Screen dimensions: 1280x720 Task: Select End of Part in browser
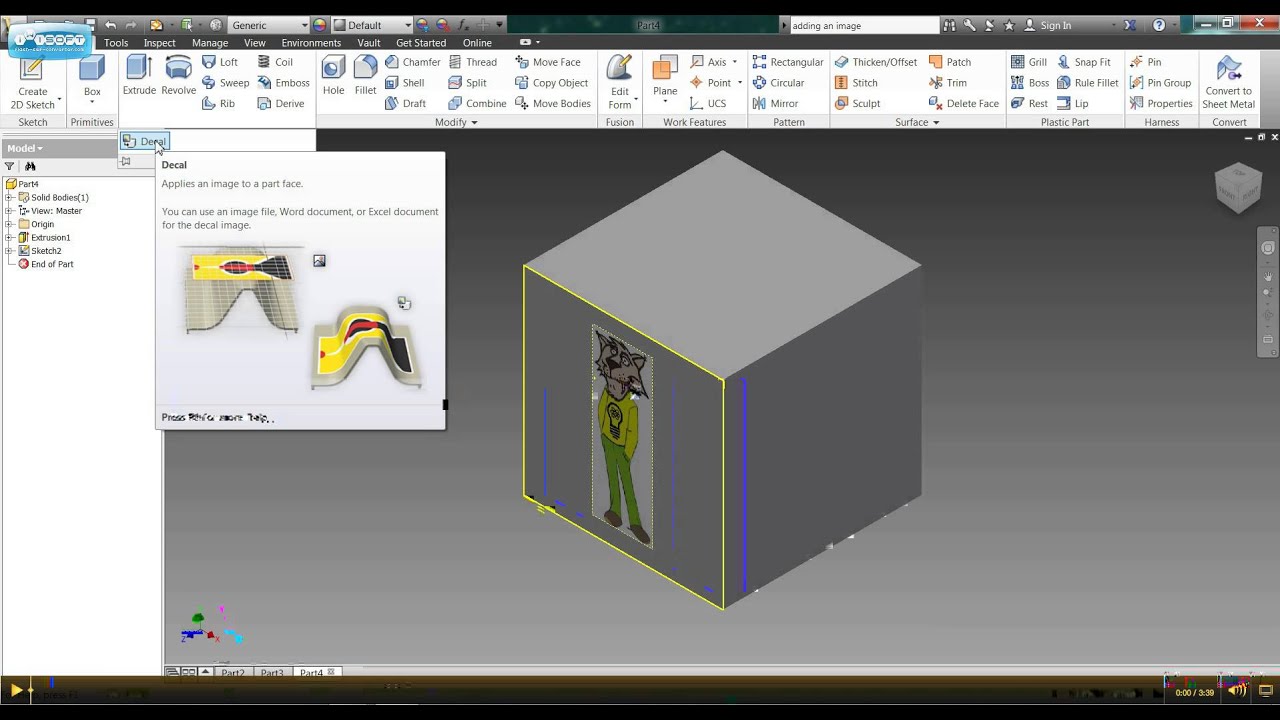(46, 264)
